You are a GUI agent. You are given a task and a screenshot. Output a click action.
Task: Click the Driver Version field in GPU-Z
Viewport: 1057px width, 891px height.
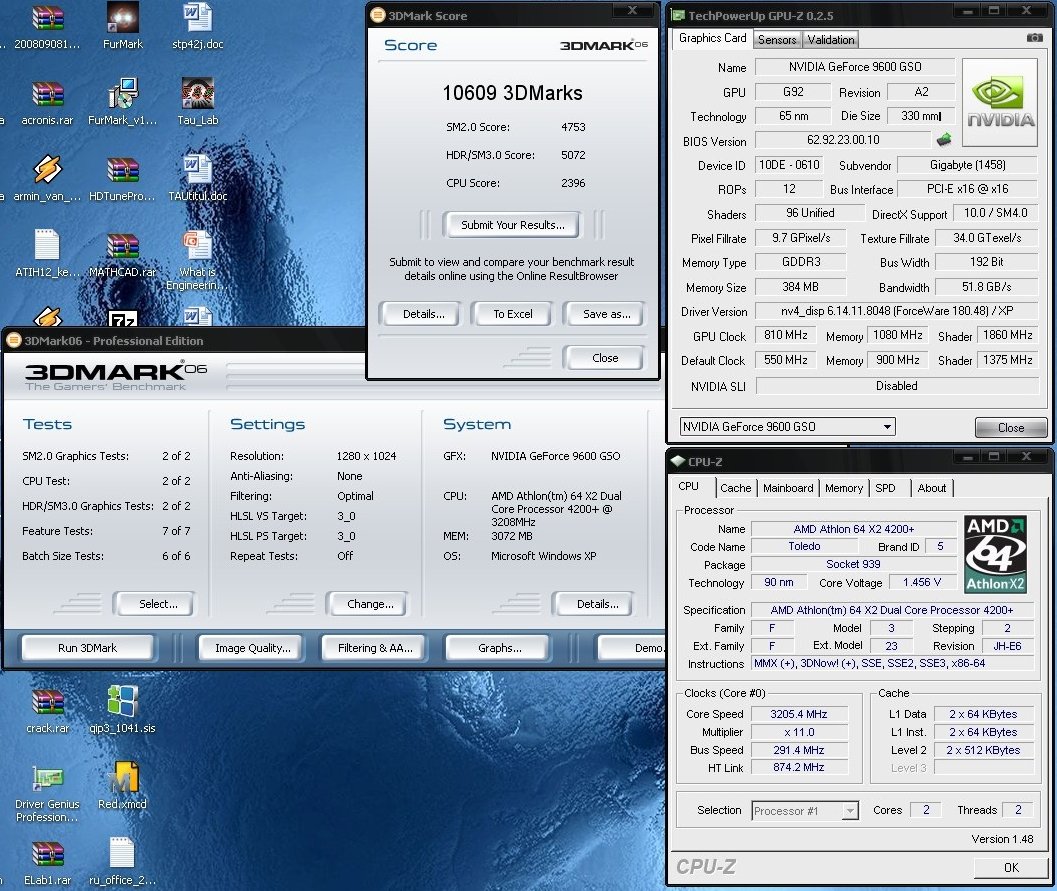pyautogui.click(x=897, y=311)
